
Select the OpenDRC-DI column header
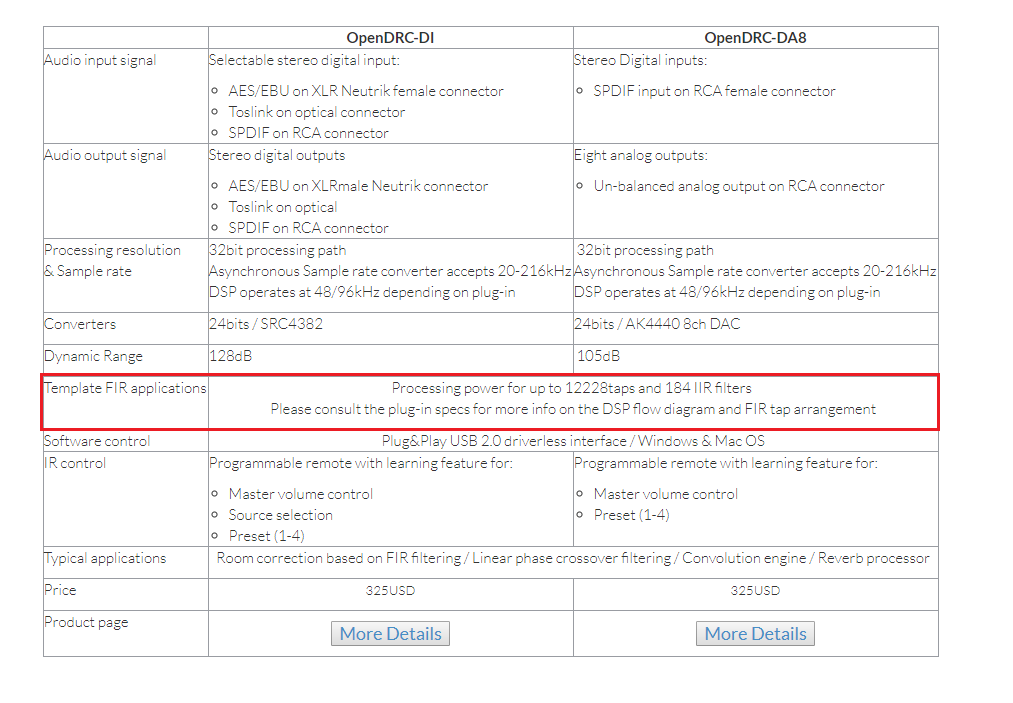390,38
